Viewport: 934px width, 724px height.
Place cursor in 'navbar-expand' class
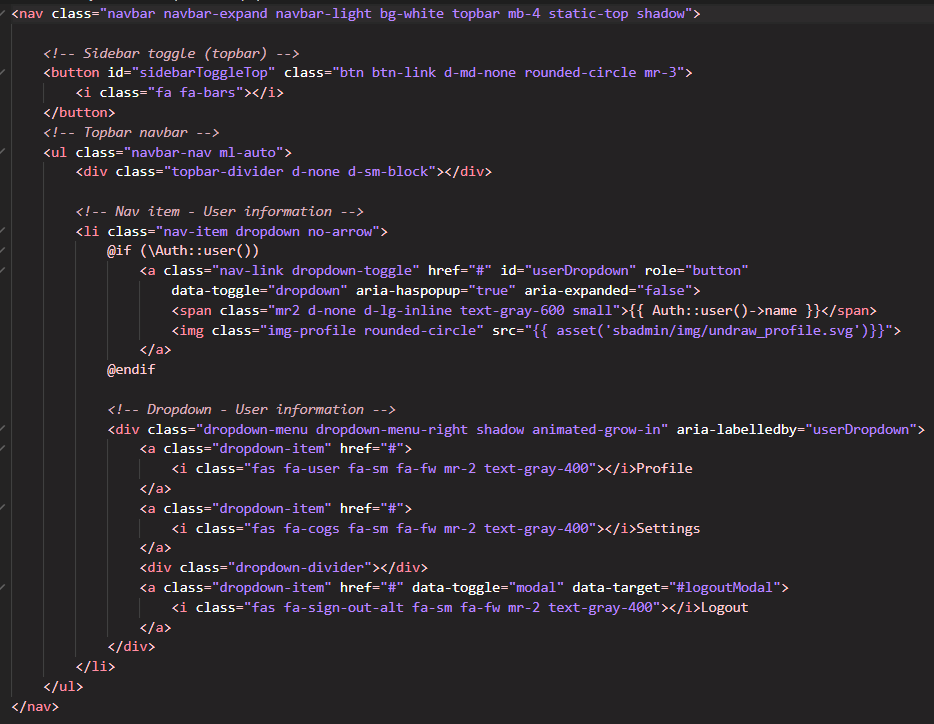click(x=216, y=13)
